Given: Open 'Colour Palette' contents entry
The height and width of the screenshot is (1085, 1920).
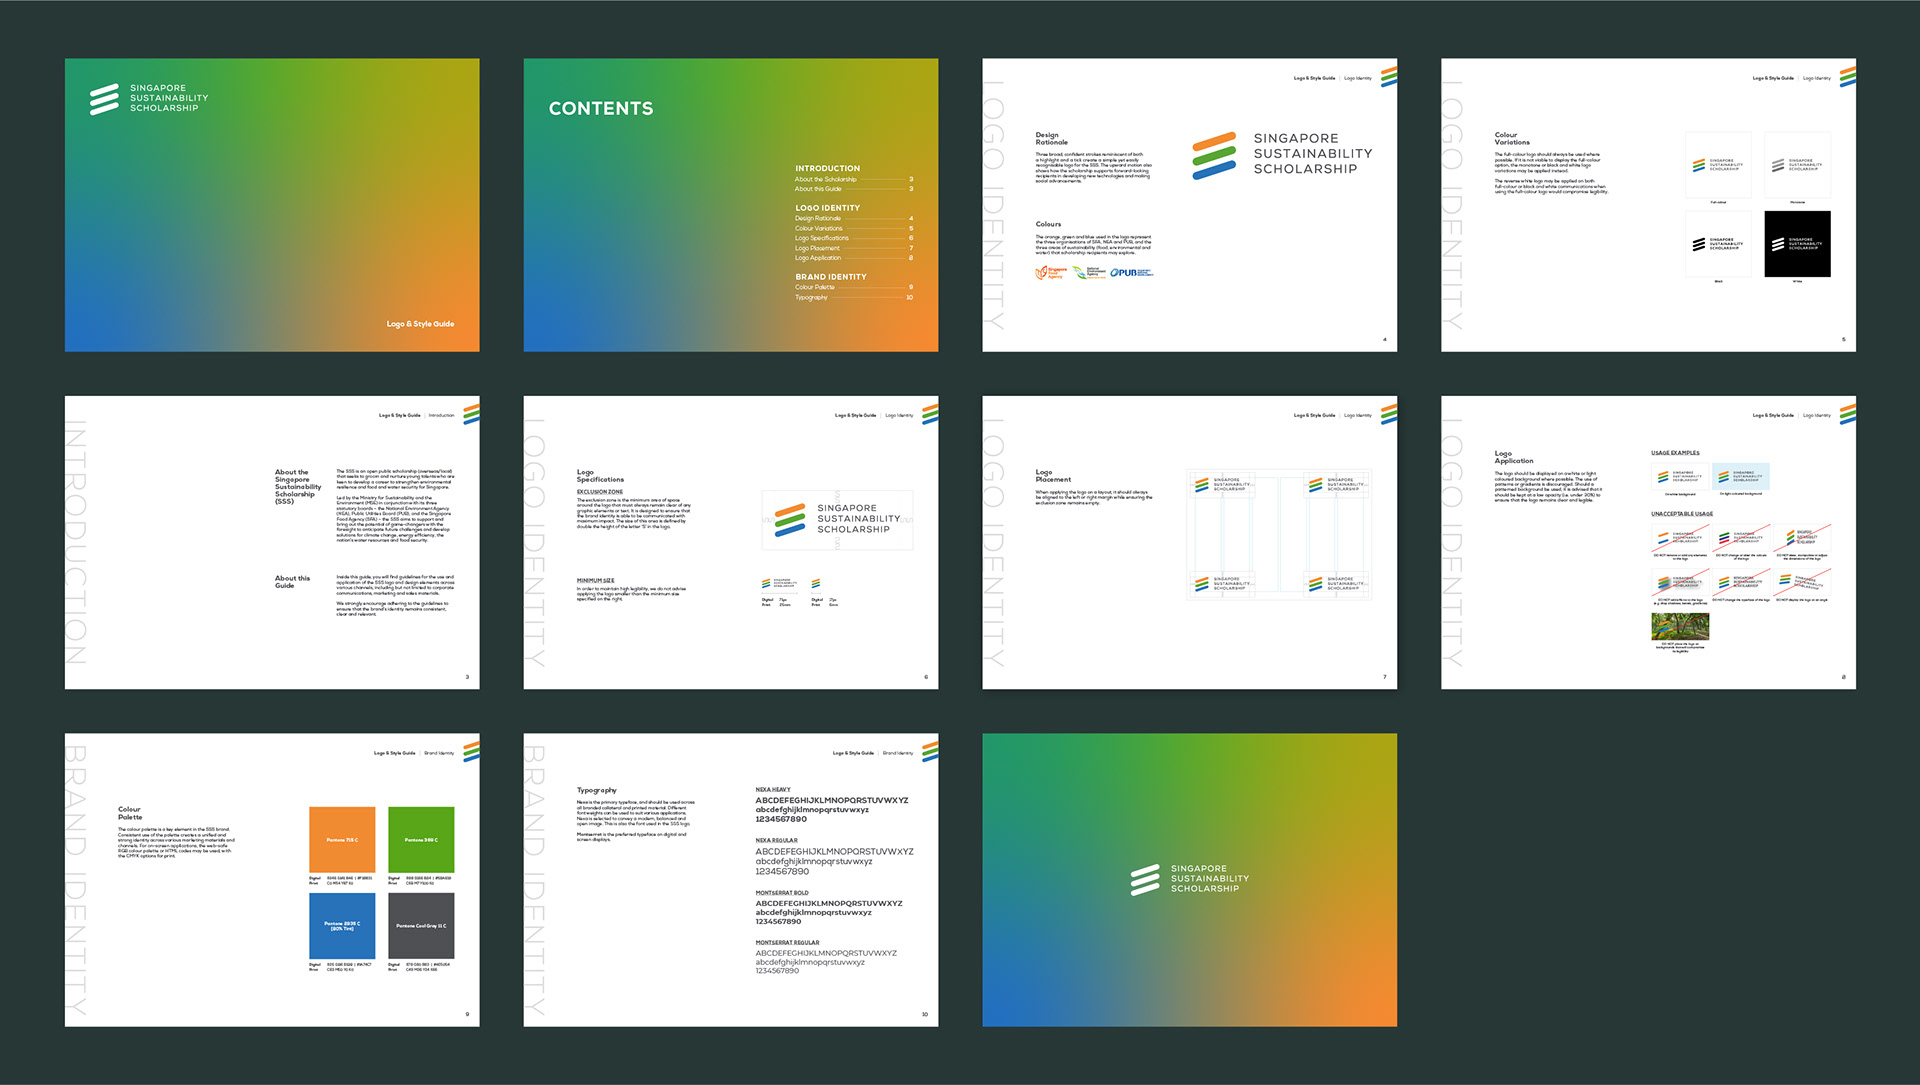Looking at the screenshot, I should click(854, 287).
